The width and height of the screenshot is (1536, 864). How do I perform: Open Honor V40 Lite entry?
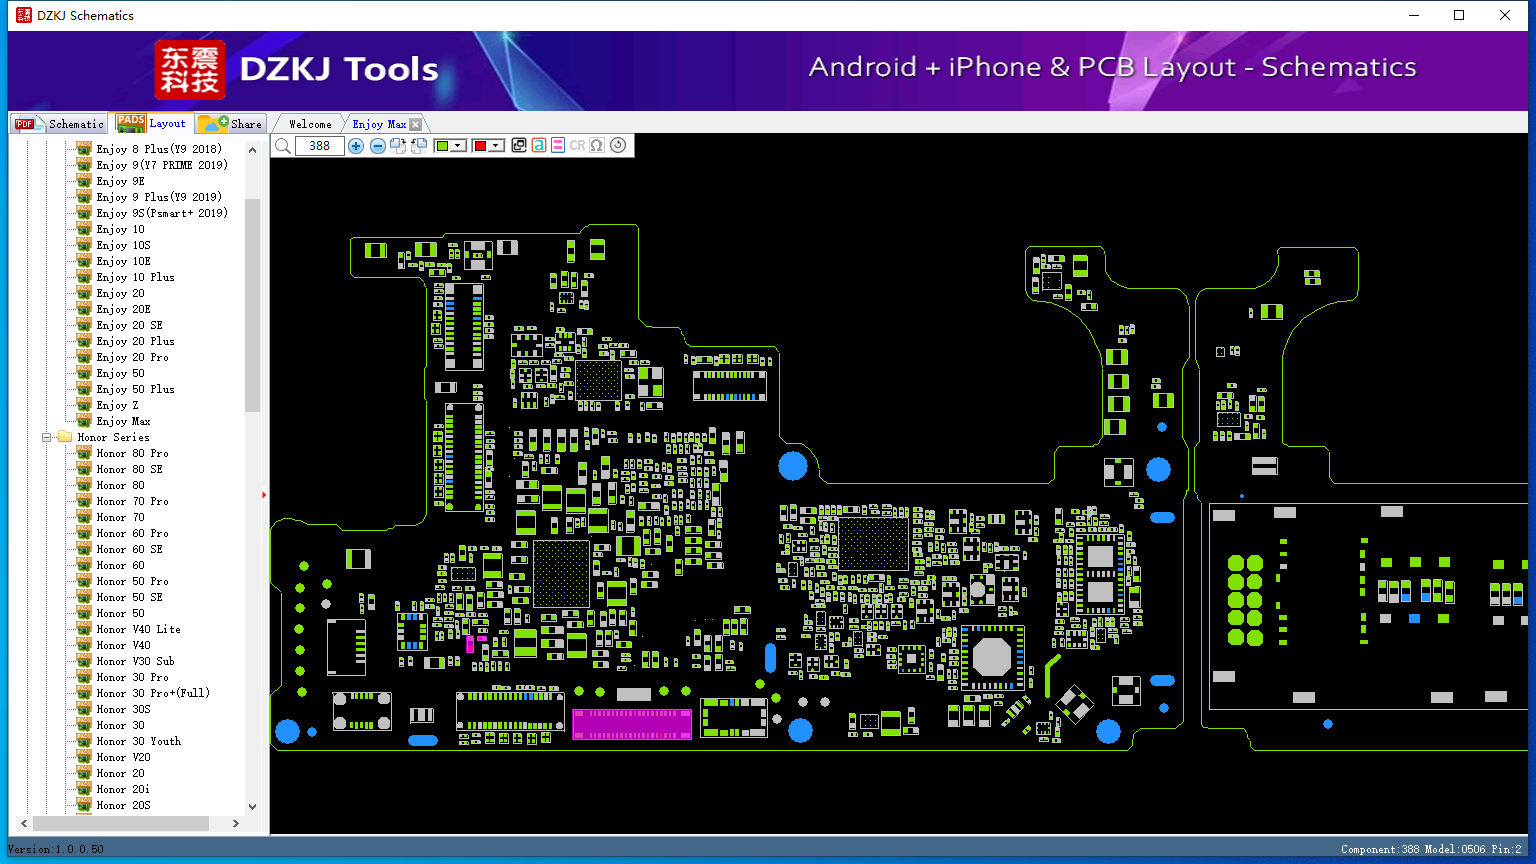tap(138, 629)
